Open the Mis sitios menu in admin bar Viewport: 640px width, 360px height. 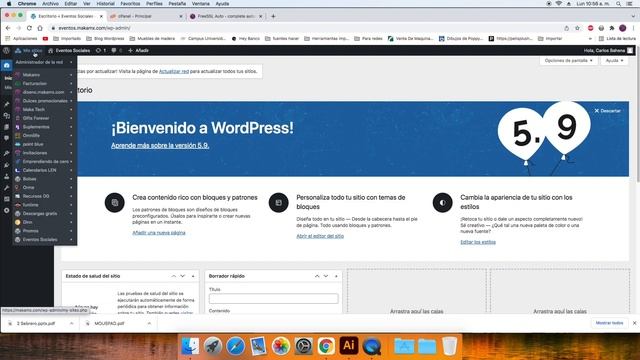[x=29, y=51]
